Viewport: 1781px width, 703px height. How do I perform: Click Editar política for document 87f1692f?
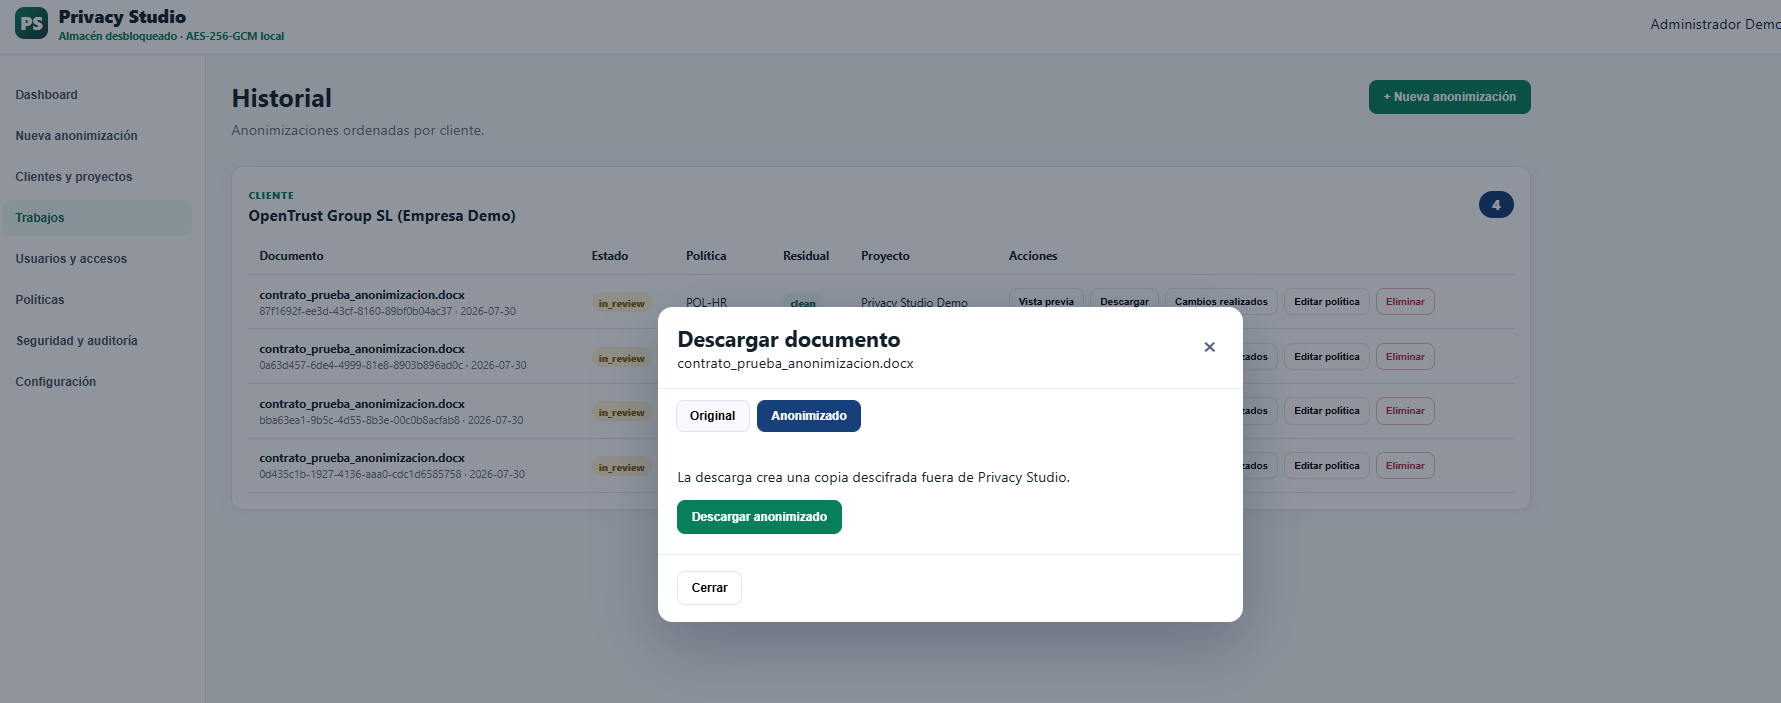[x=1327, y=302]
